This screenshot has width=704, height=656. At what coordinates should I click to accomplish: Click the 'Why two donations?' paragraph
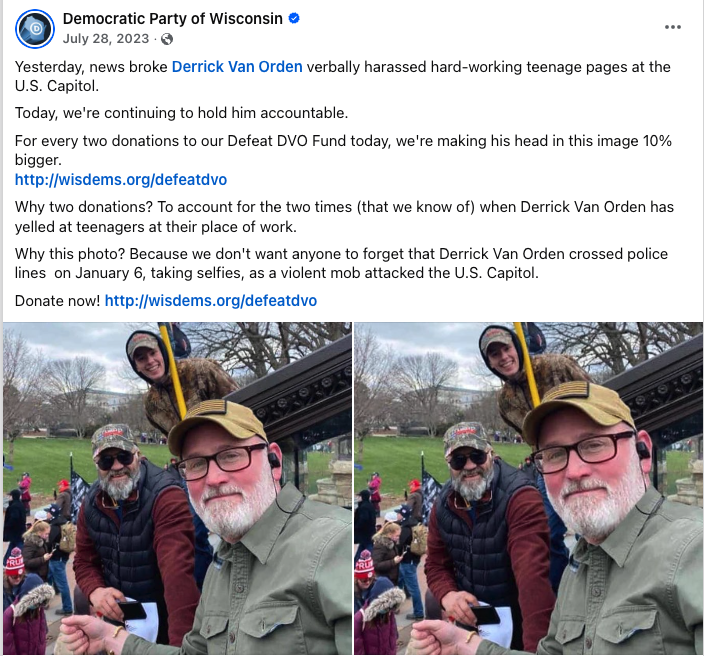point(344,216)
